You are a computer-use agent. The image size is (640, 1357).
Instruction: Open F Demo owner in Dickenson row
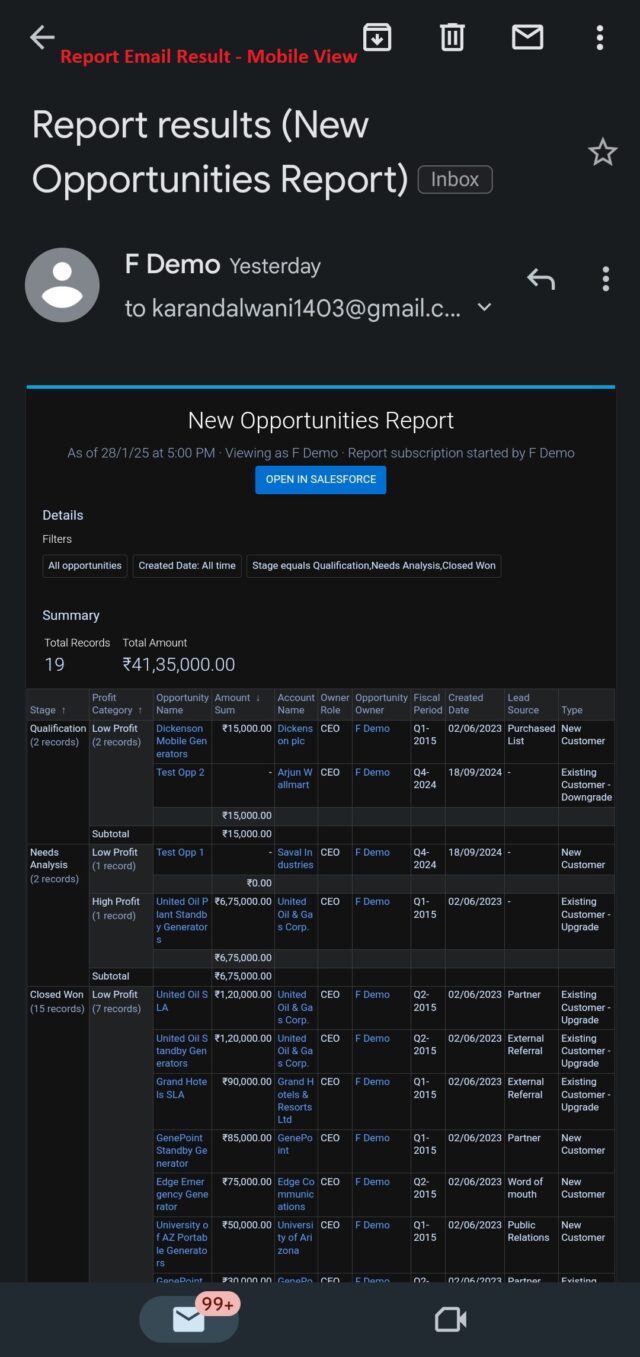[372, 729]
